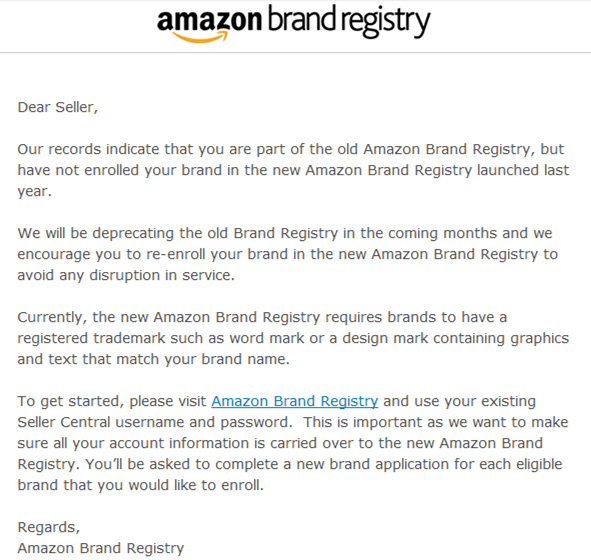Click the line 'brand that you would like to enroll.'
The width and height of the screenshot is (591, 560).
click(141, 485)
